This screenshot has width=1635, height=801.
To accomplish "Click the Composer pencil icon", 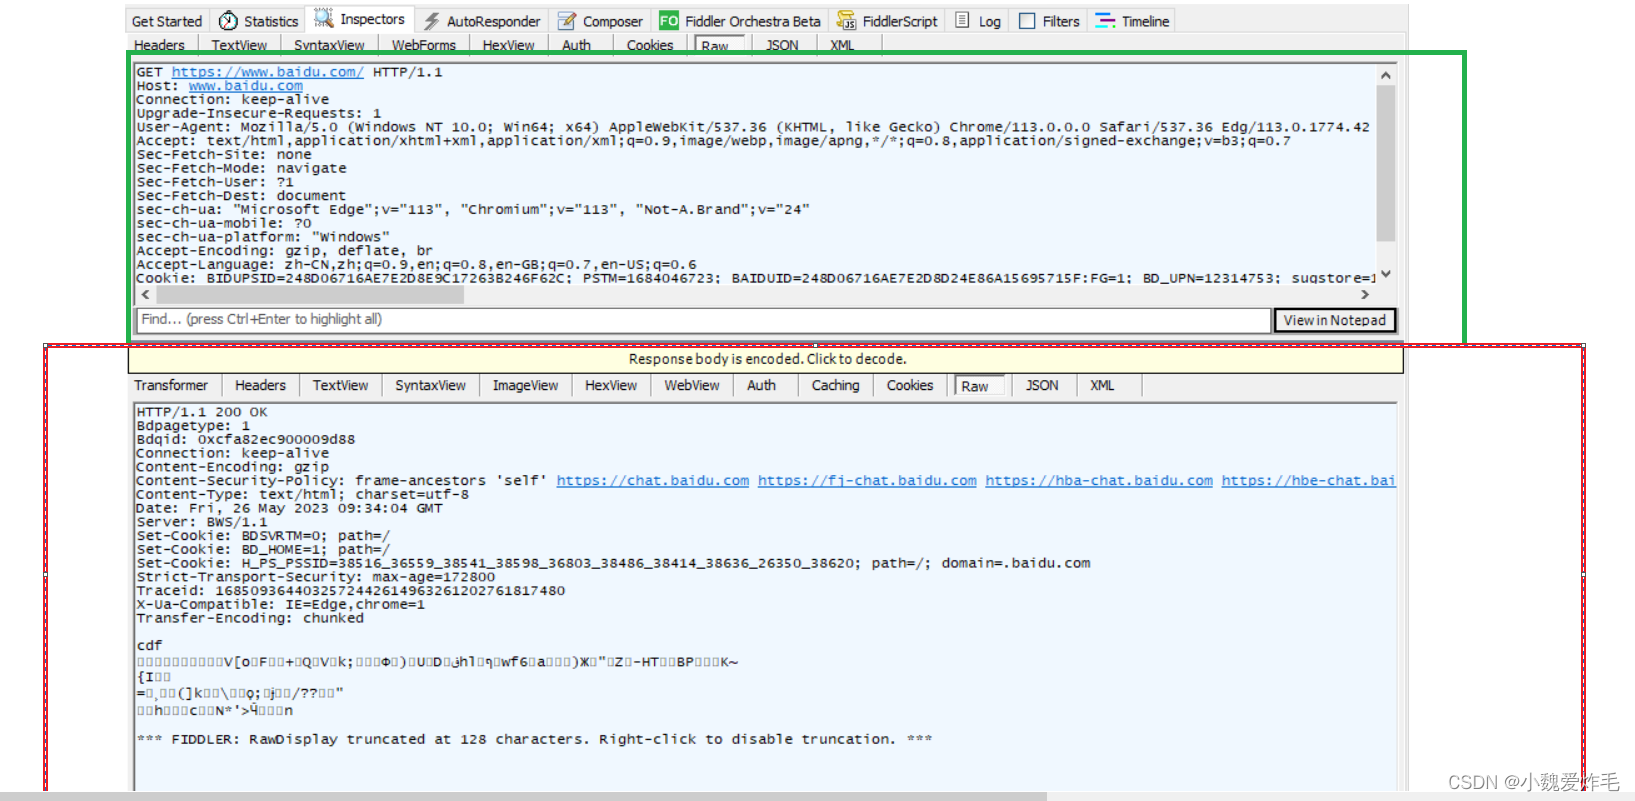I will click(567, 21).
